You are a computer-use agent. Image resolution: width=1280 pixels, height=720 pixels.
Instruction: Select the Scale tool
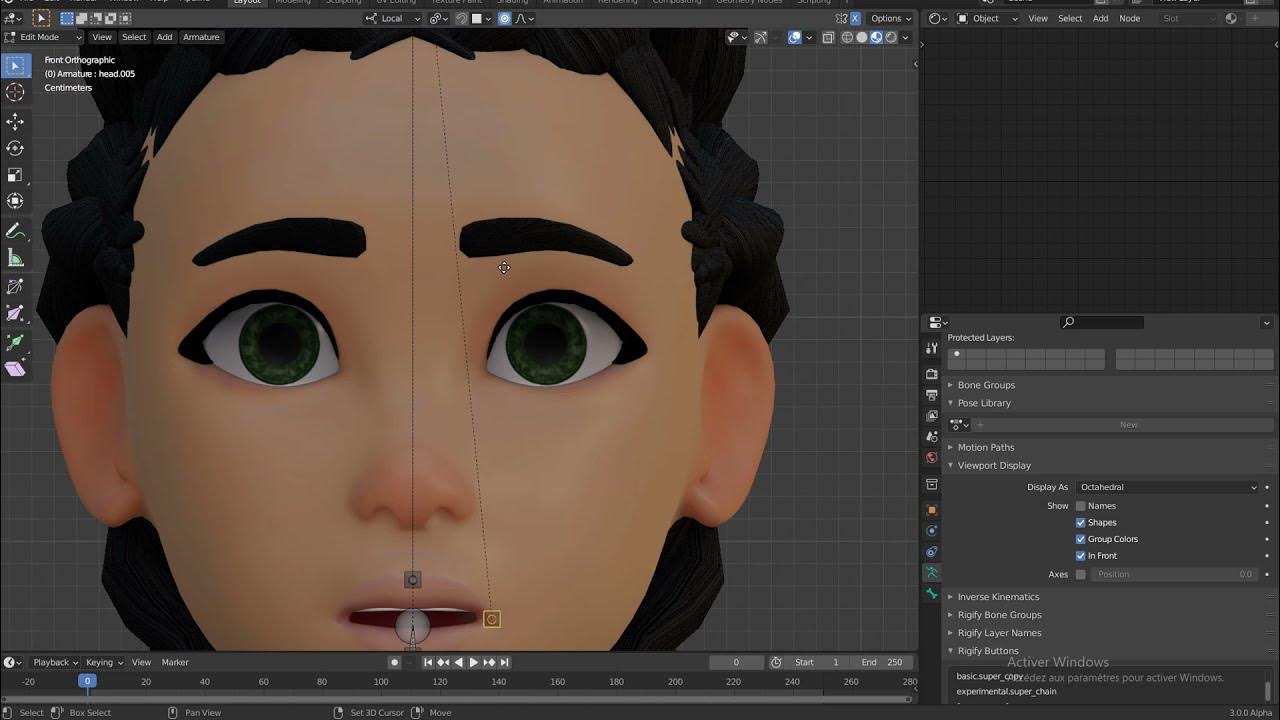[15, 174]
